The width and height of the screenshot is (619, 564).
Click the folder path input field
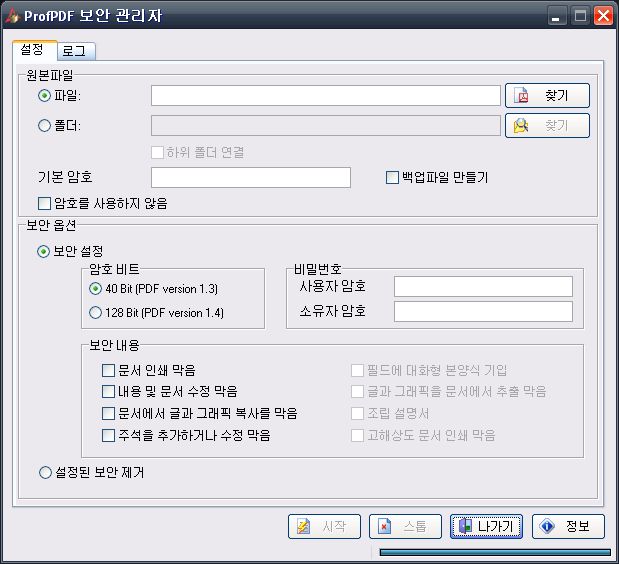326,126
